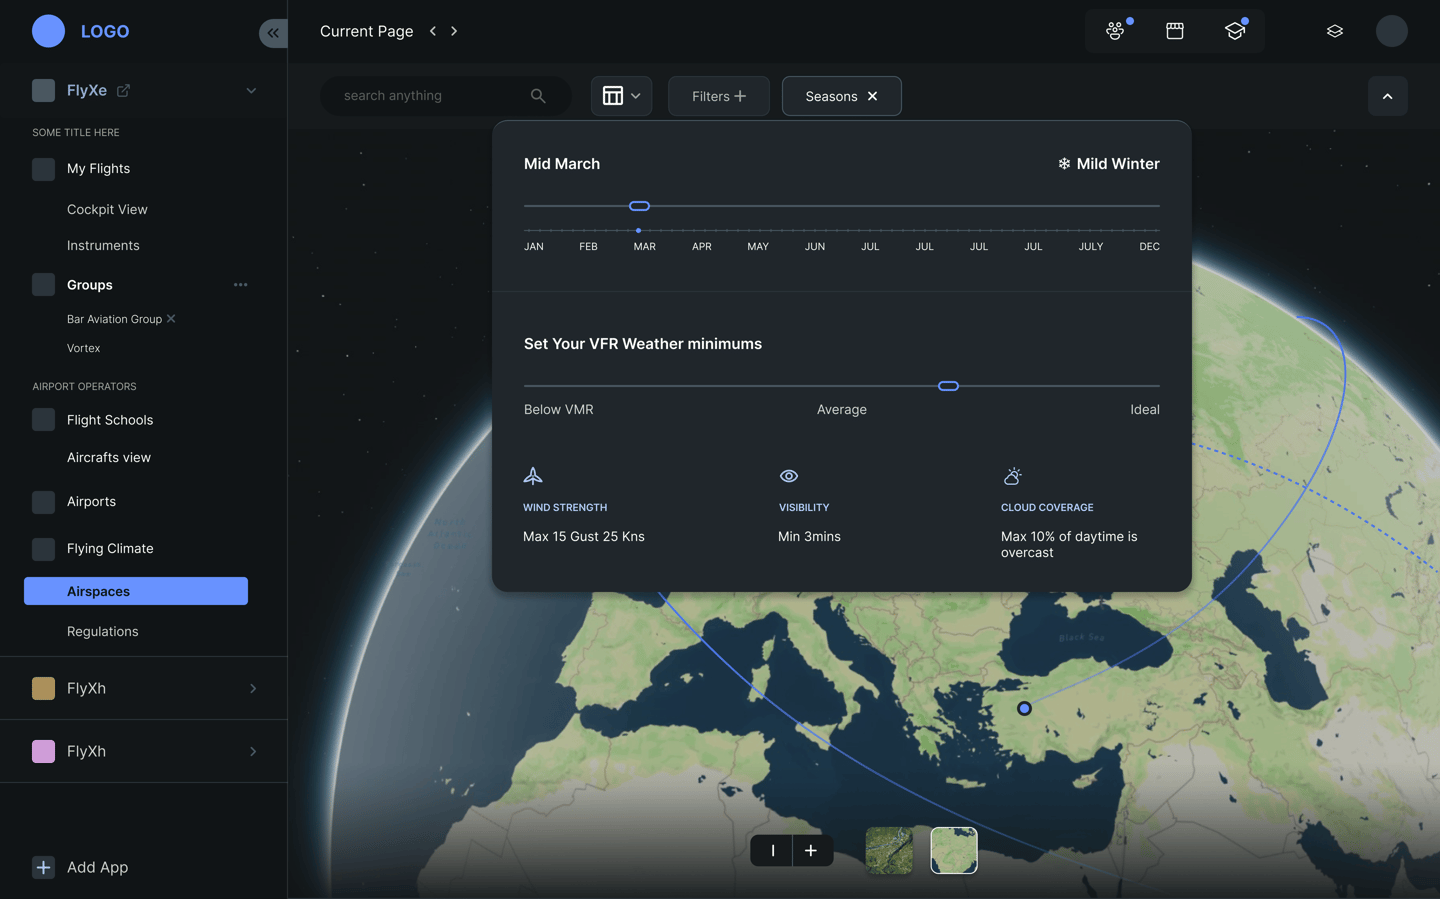Screen dimensions: 1440x899
Task: Collapse the FlyXe app section chevron
Action: [251, 91]
